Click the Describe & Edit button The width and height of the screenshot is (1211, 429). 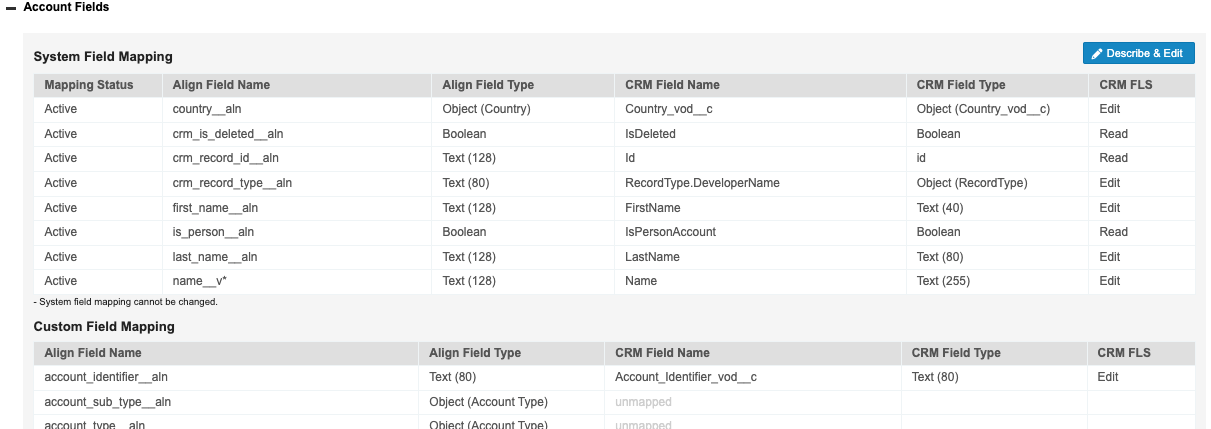(x=1138, y=53)
